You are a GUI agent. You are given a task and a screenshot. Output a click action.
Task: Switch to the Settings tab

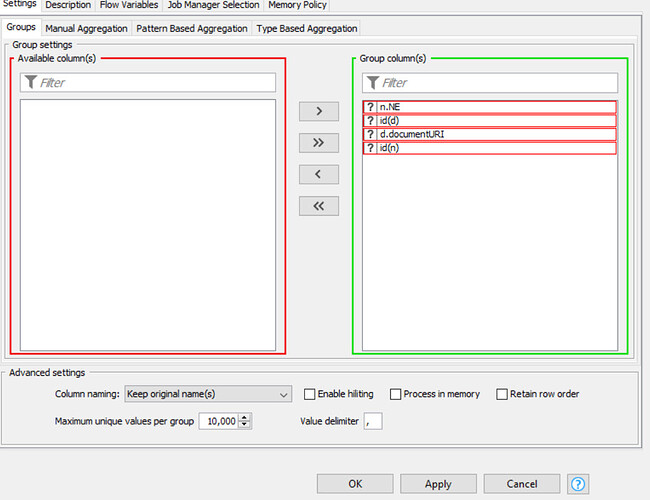19,4
